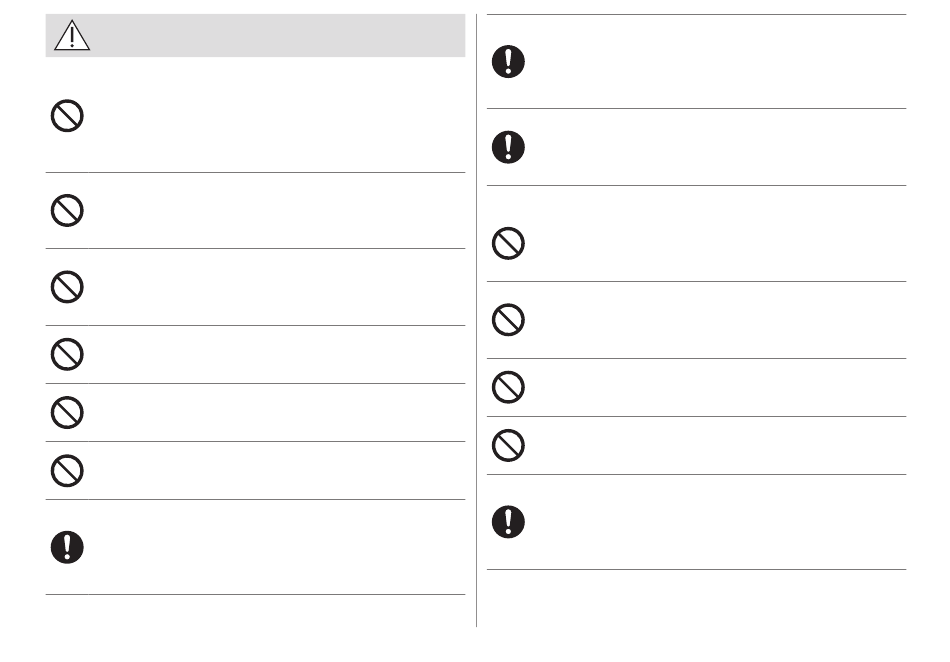Click the gray warning header banner

(x=255, y=35)
